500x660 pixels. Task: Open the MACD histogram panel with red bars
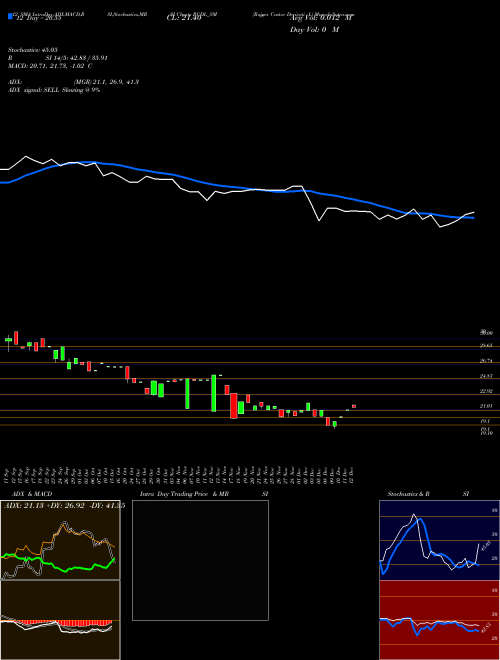click(60, 620)
